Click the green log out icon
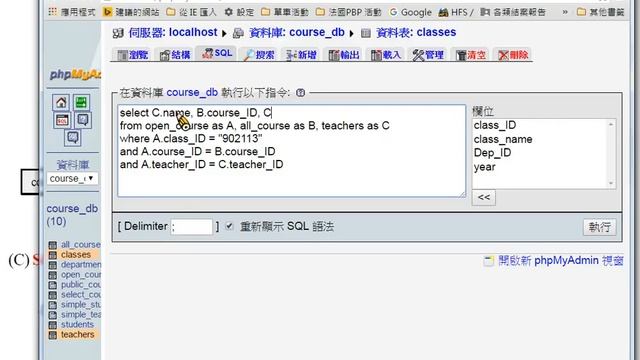This screenshot has height=360, width=640. (x=81, y=102)
